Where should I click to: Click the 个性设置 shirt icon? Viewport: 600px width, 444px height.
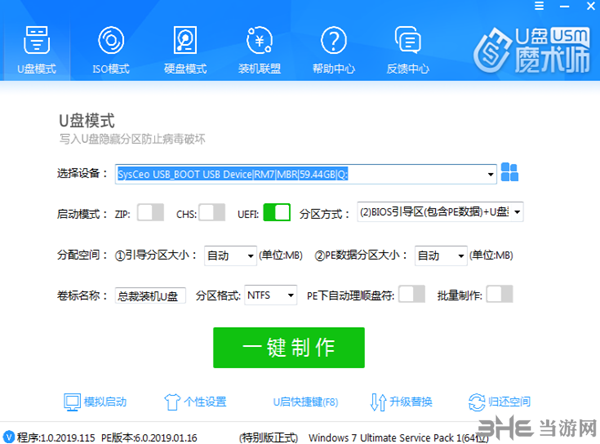pyautogui.click(x=172, y=402)
